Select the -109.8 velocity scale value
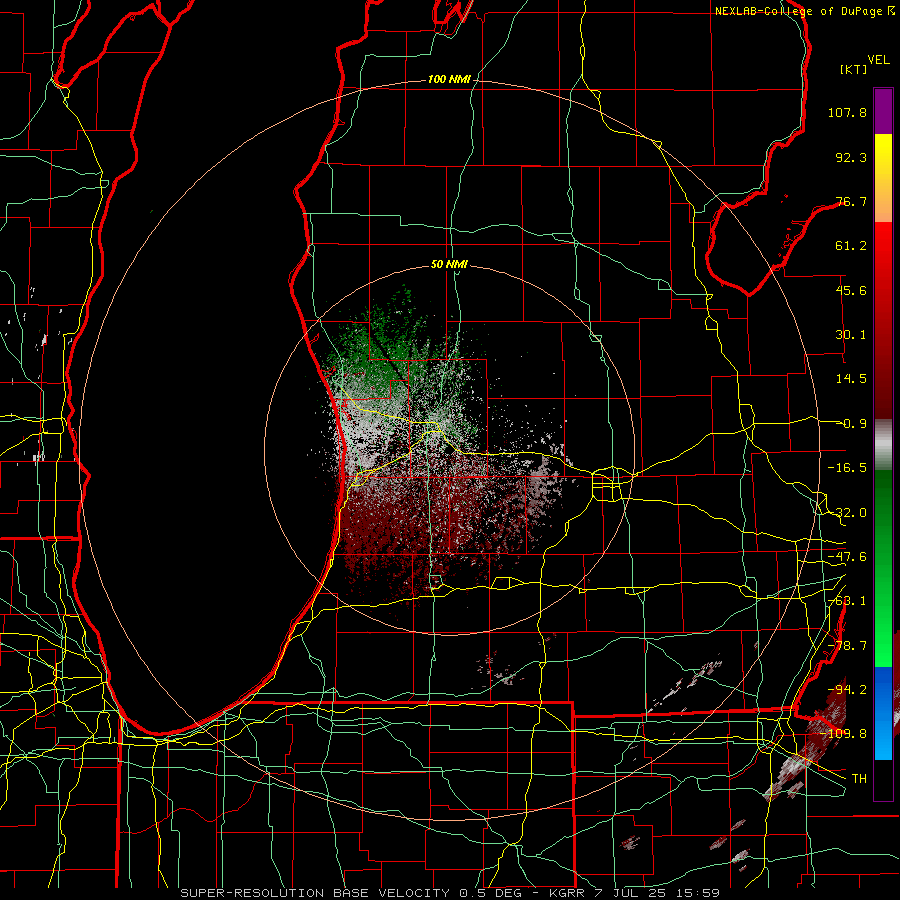900x900 pixels. (x=844, y=734)
